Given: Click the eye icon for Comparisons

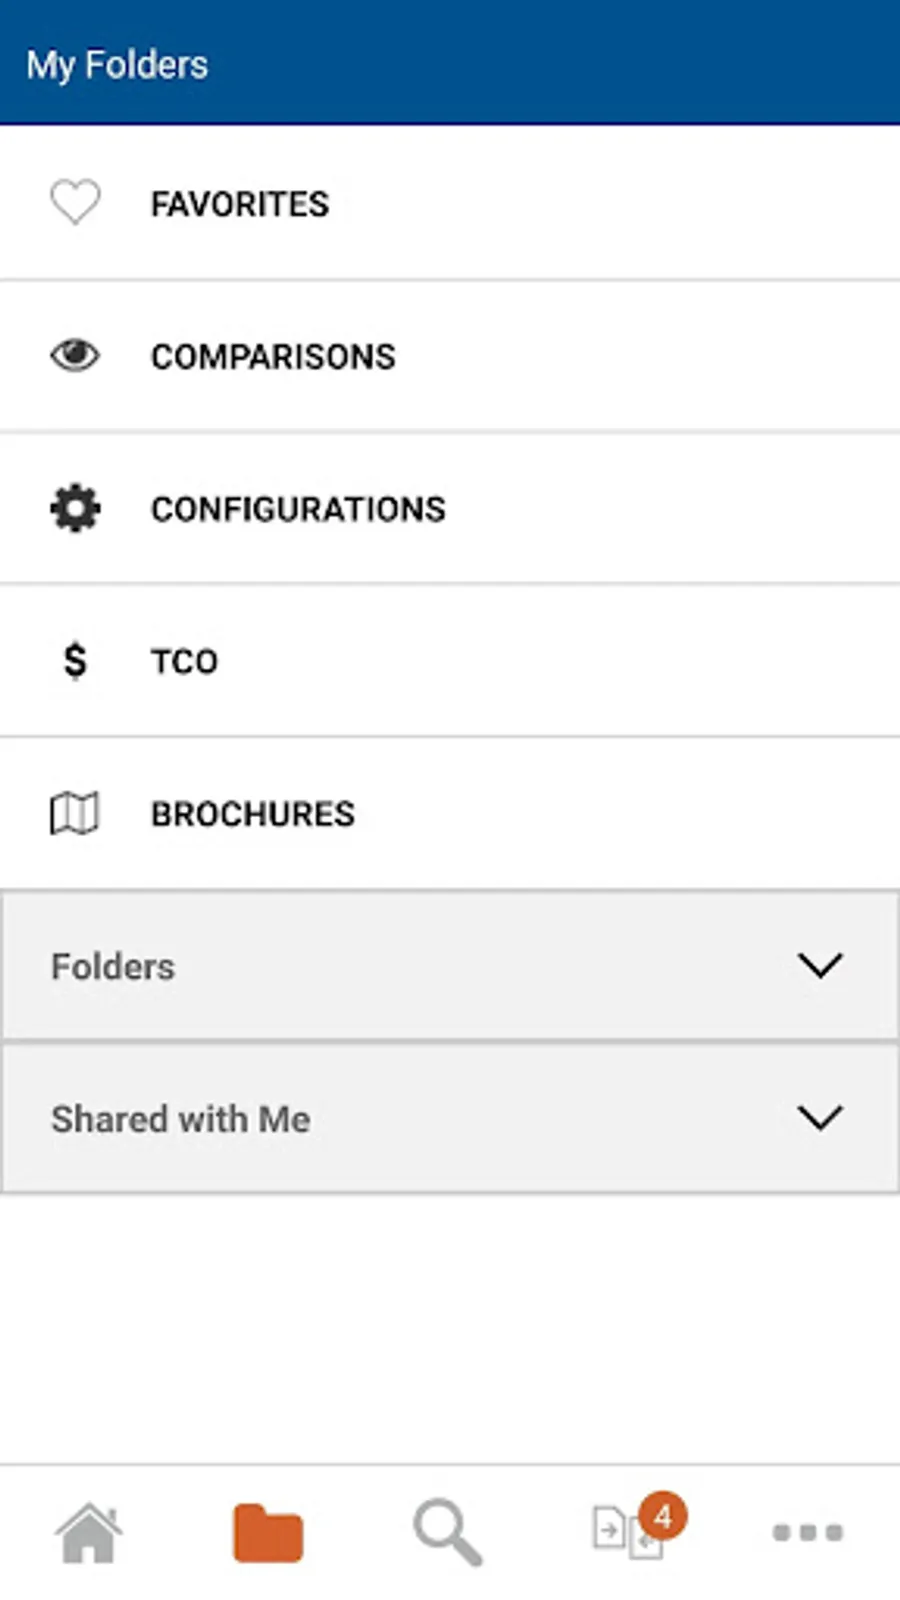Looking at the screenshot, I should pos(75,356).
